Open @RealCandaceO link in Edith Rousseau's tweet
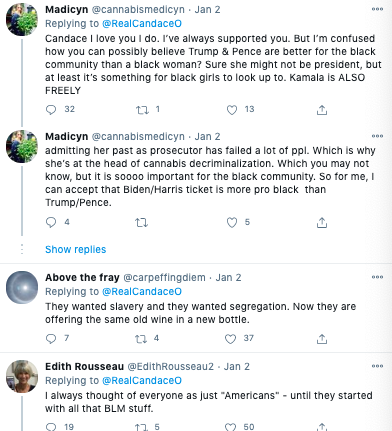Screen dimensions: 392x431 (x=142, y=380)
